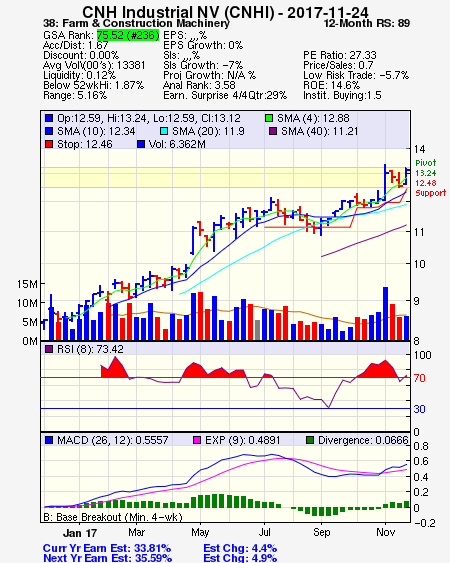This screenshot has width=450, height=563.
Task: Click the EPS Growth: 0% entry
Action: tap(203, 45)
